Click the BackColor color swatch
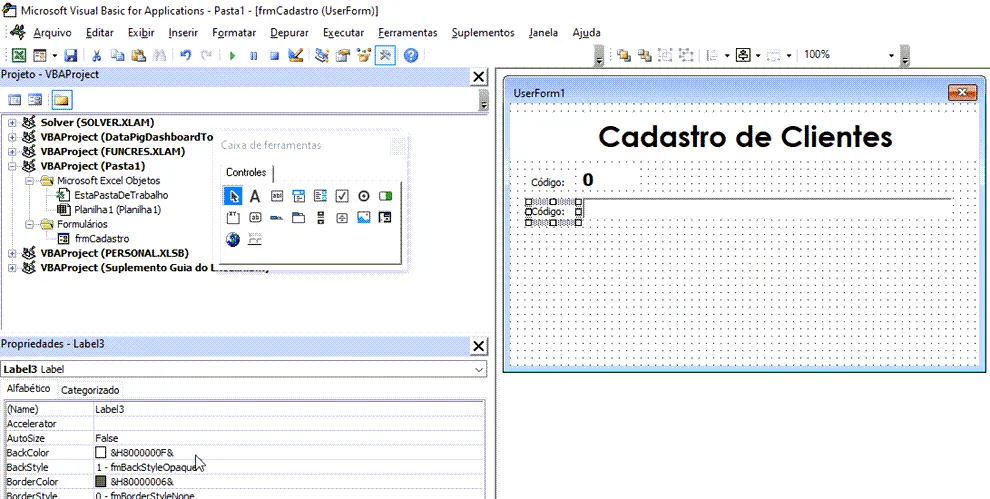 click(100, 453)
